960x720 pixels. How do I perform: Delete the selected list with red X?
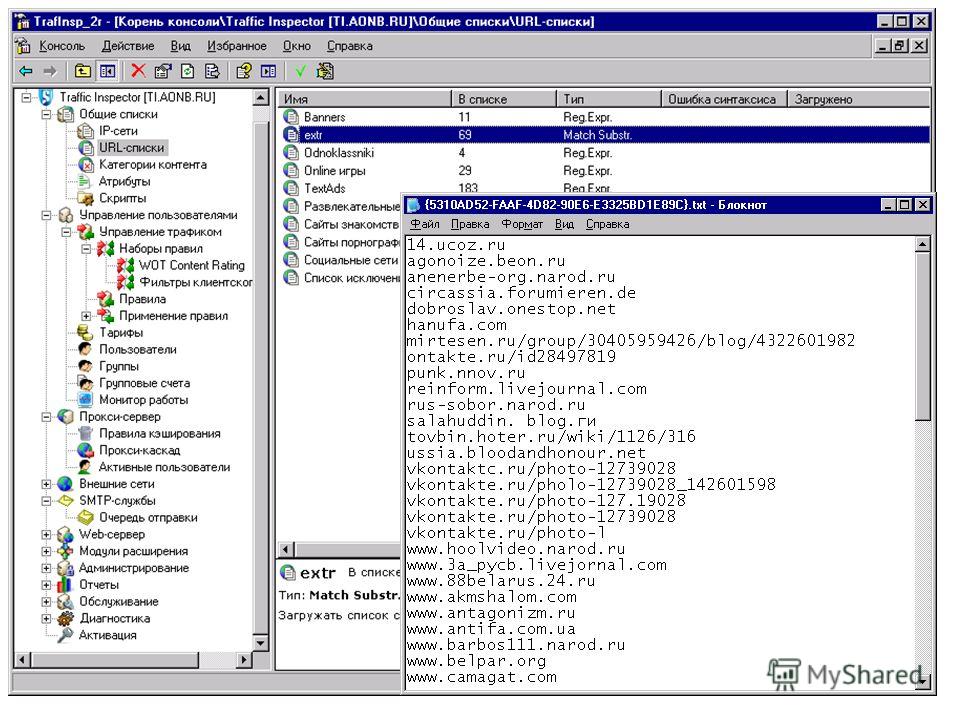[138, 72]
